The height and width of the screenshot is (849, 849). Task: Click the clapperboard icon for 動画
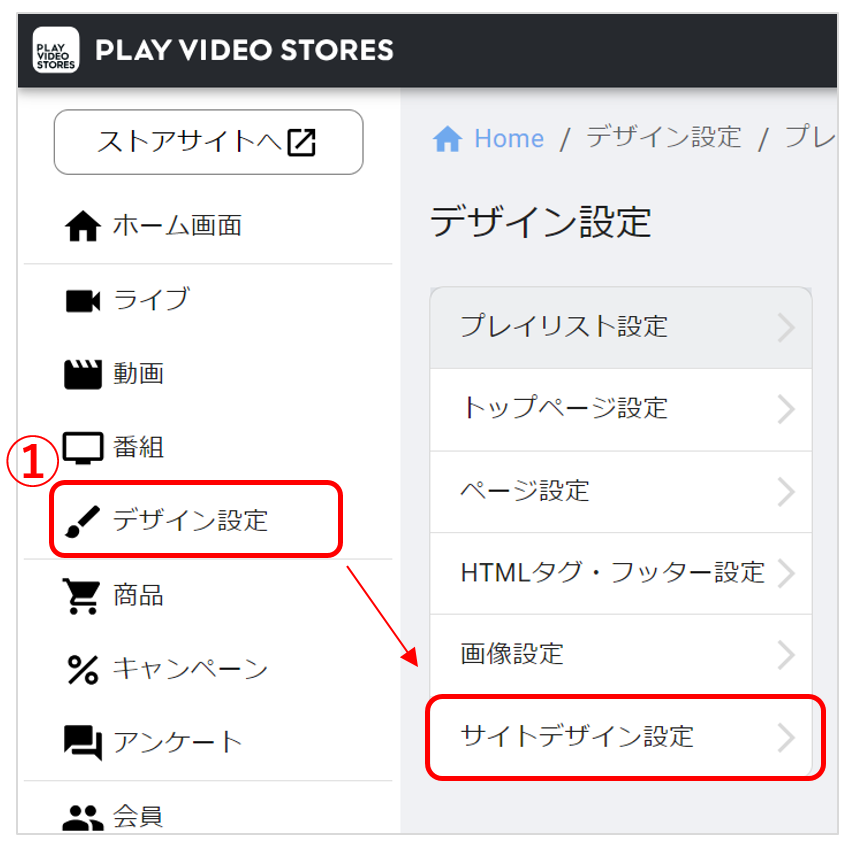(82, 374)
